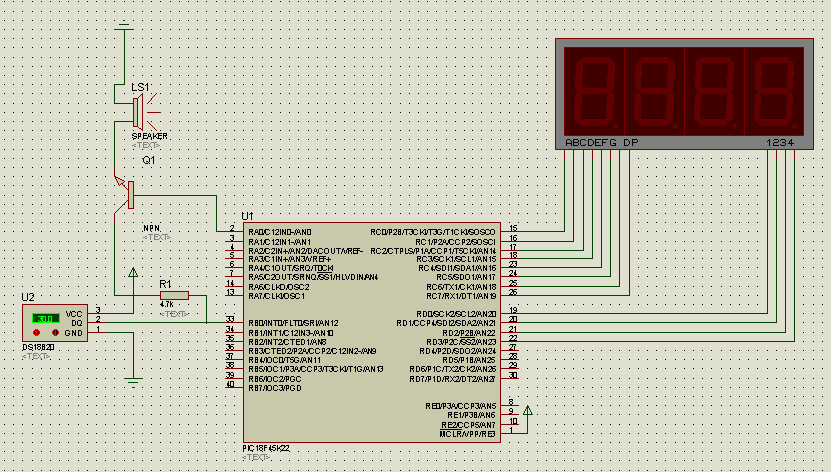Click the PIC18F45K22 part name label
The width and height of the screenshot is (831, 472).
[x=266, y=448]
